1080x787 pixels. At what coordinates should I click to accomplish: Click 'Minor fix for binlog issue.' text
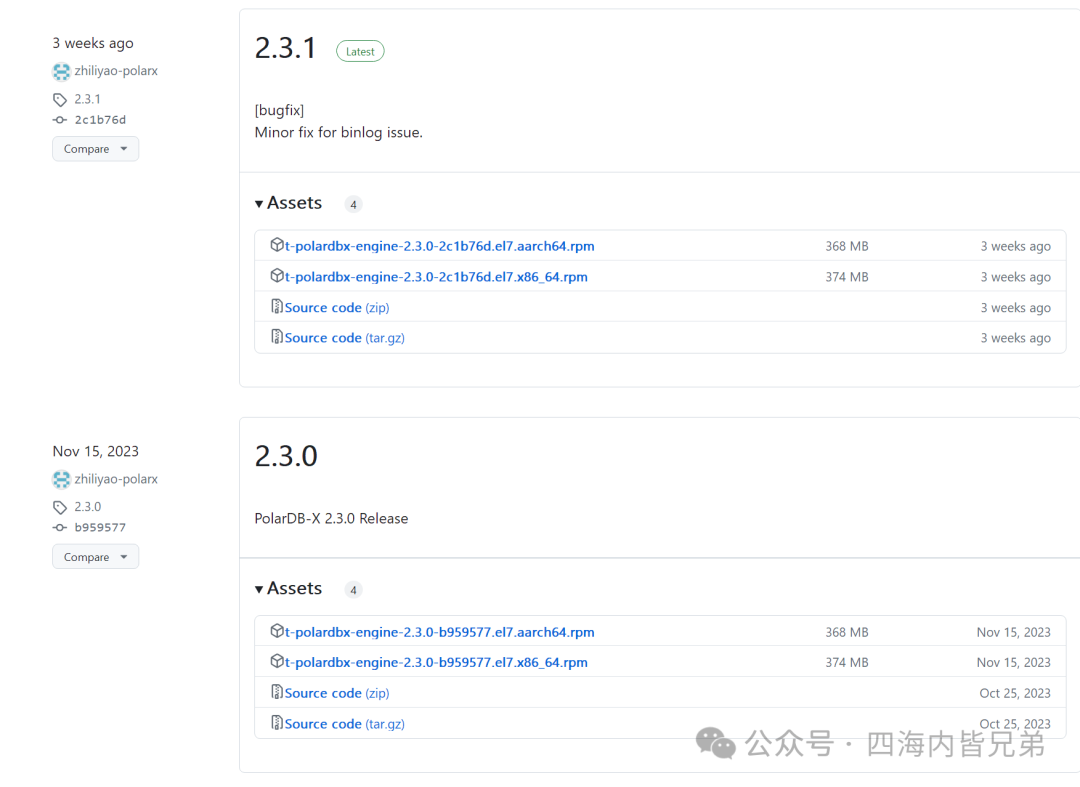[339, 132]
